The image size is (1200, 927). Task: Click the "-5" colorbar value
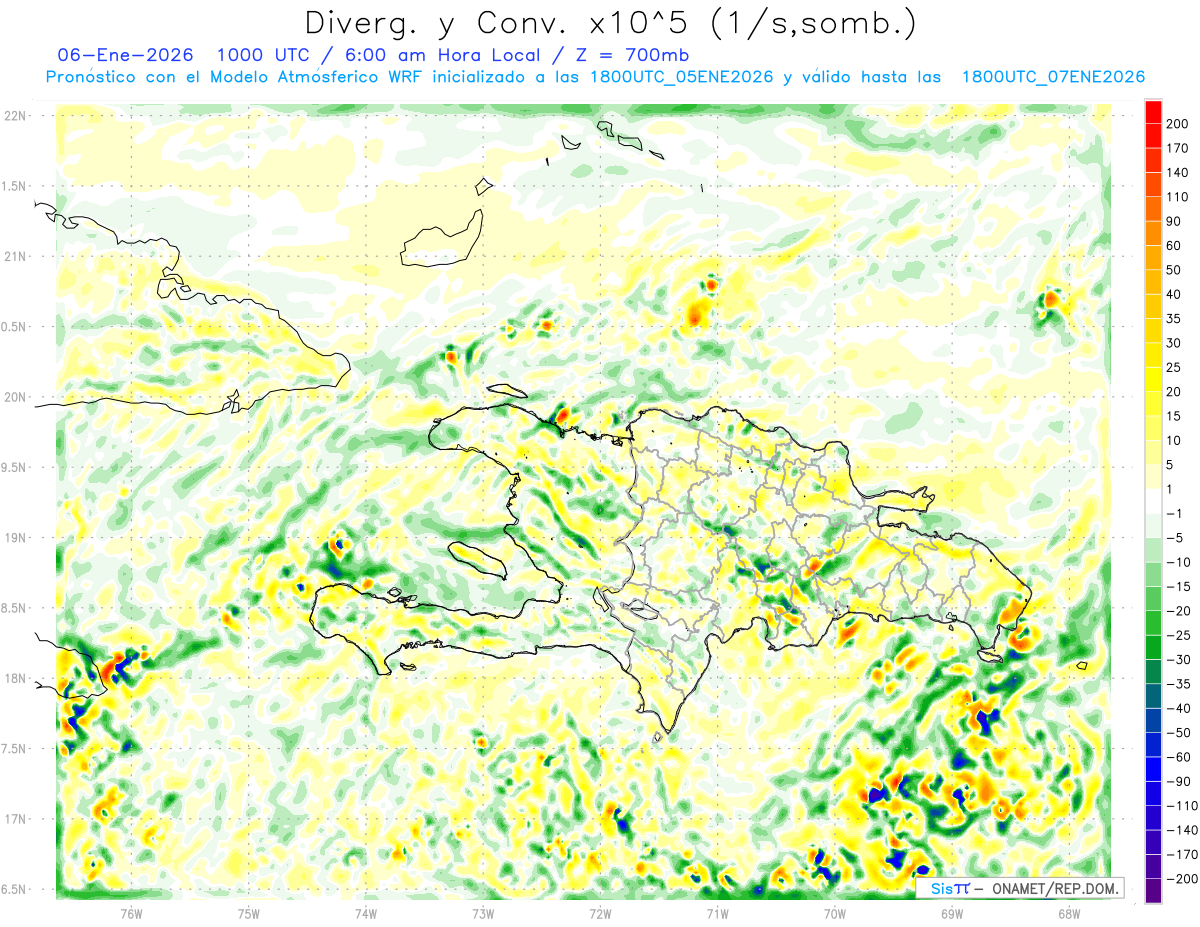coord(1174,538)
